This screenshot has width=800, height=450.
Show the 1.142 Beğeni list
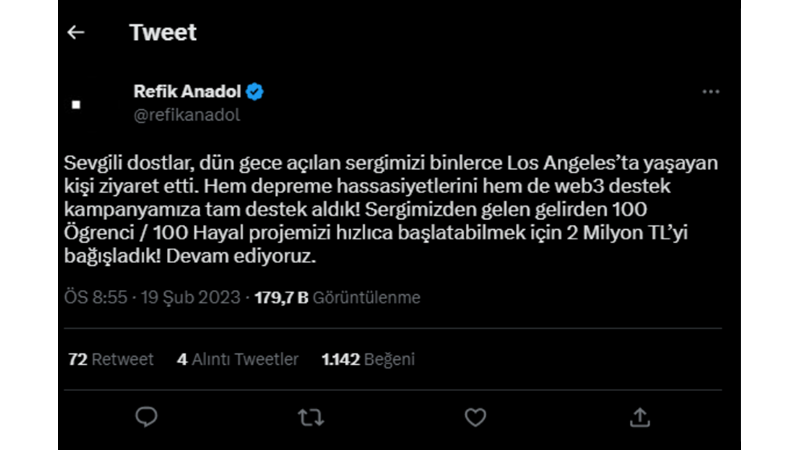click(x=367, y=359)
